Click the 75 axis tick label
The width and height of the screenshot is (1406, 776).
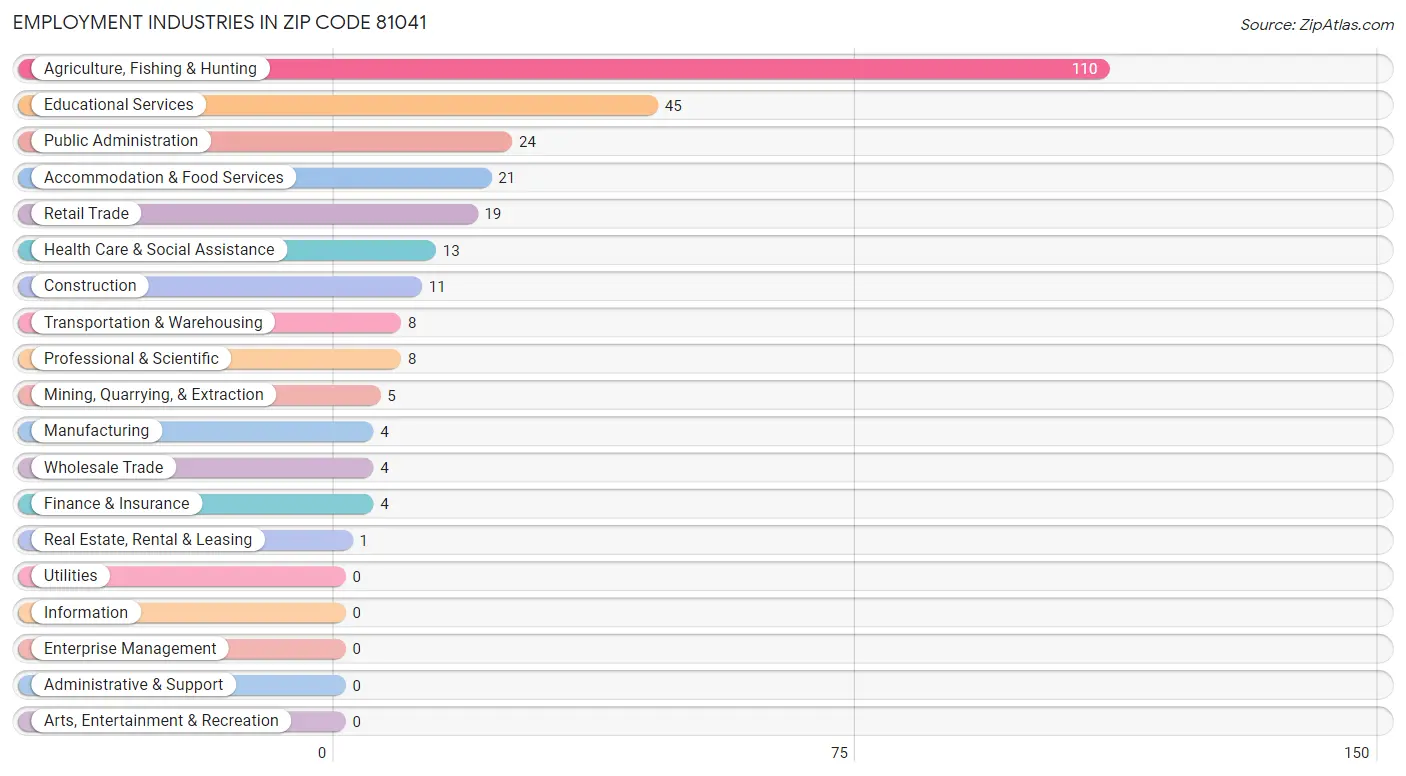tap(839, 753)
